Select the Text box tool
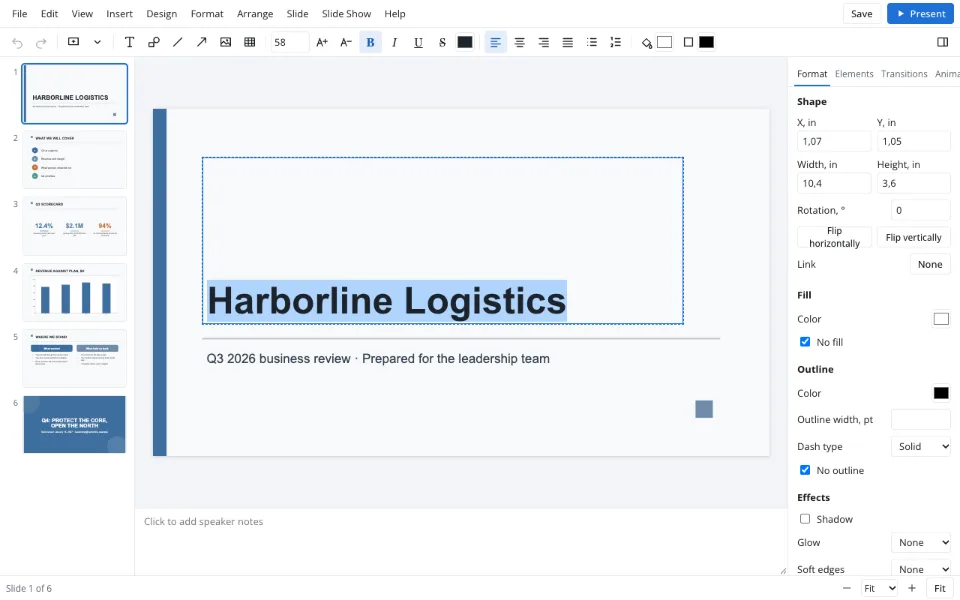960x600 pixels. click(129, 42)
